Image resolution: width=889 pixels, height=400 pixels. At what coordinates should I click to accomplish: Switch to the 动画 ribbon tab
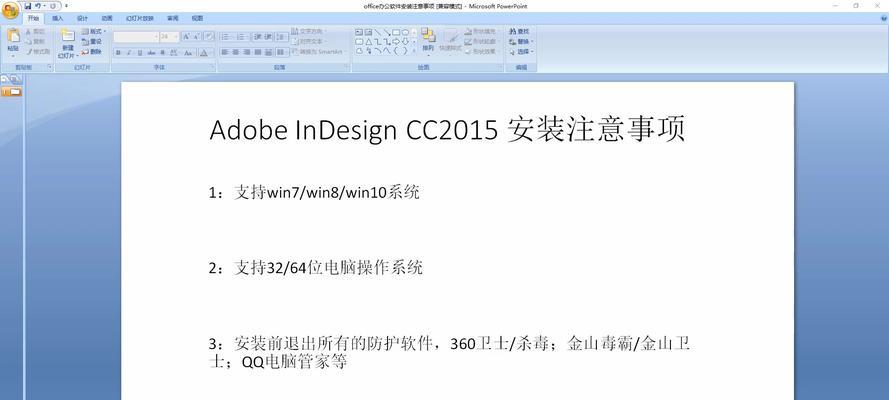107,18
